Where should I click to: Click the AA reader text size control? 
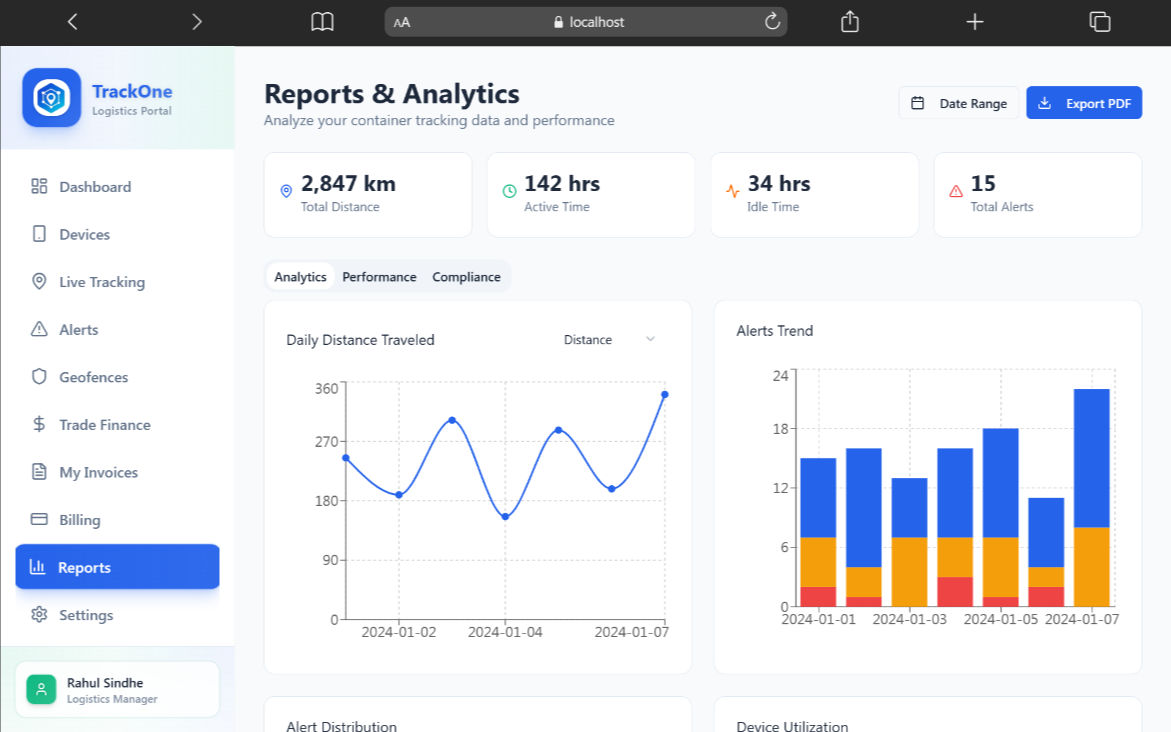pos(402,22)
